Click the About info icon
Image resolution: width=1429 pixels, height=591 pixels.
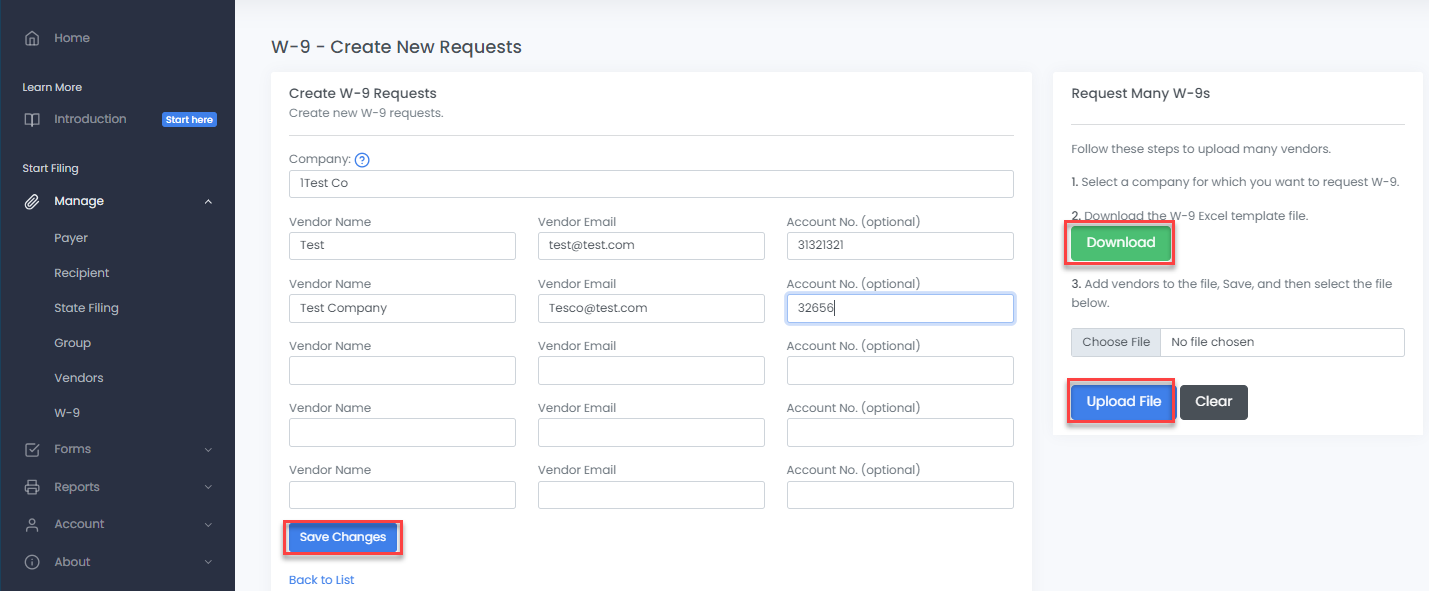[x=32, y=562]
